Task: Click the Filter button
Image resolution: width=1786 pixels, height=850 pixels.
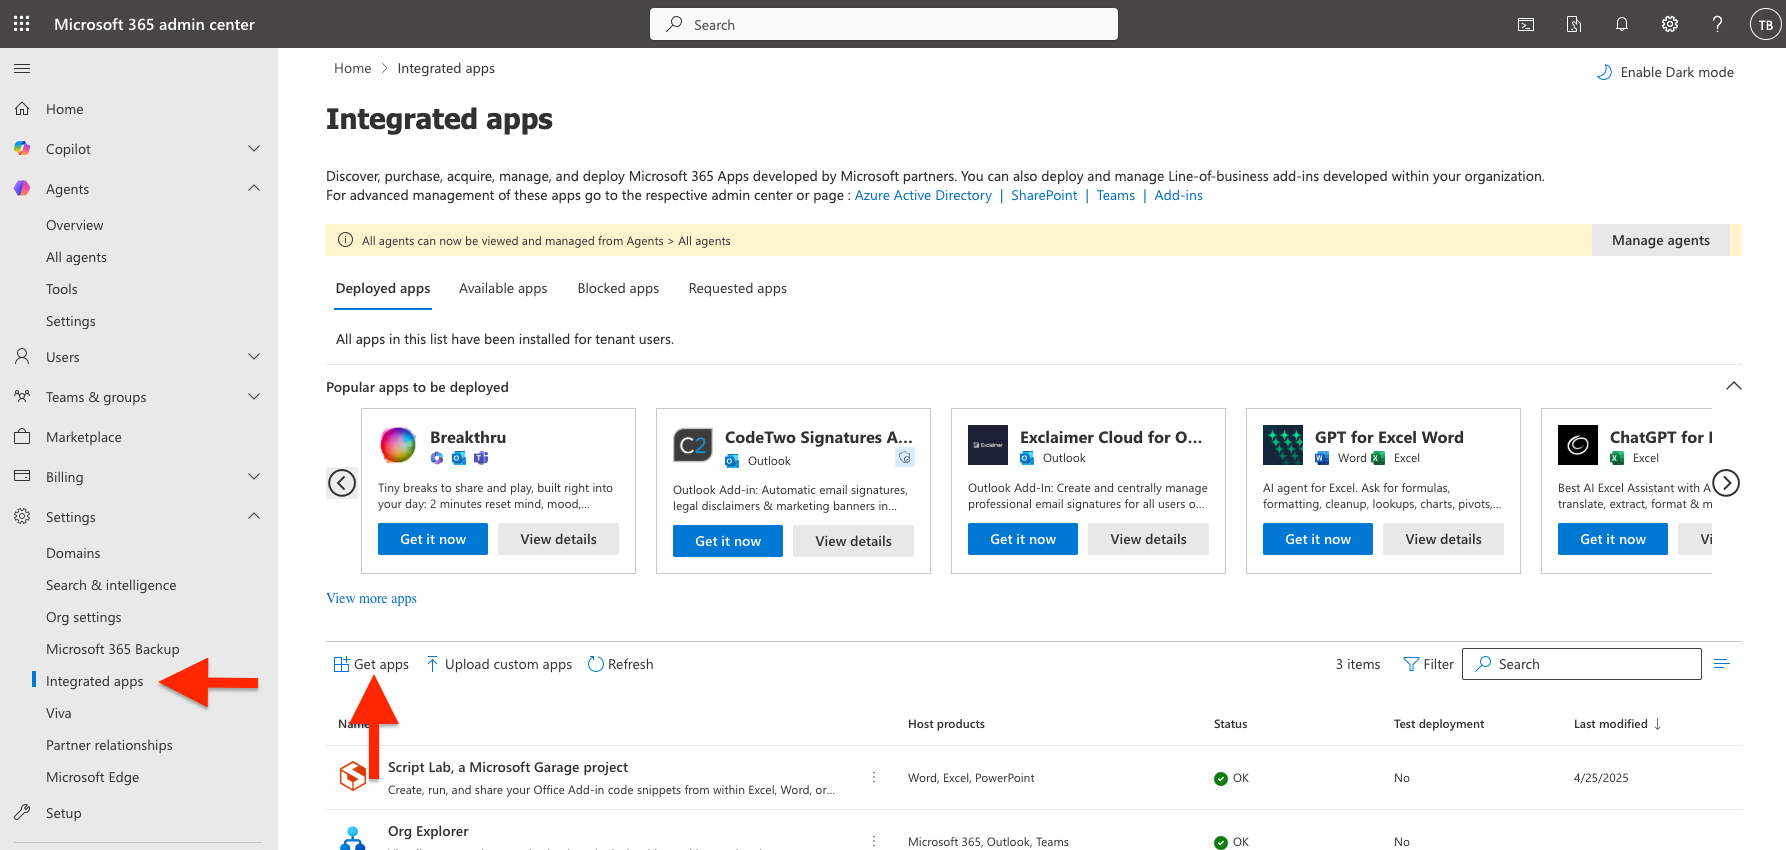Action: click(x=1428, y=664)
